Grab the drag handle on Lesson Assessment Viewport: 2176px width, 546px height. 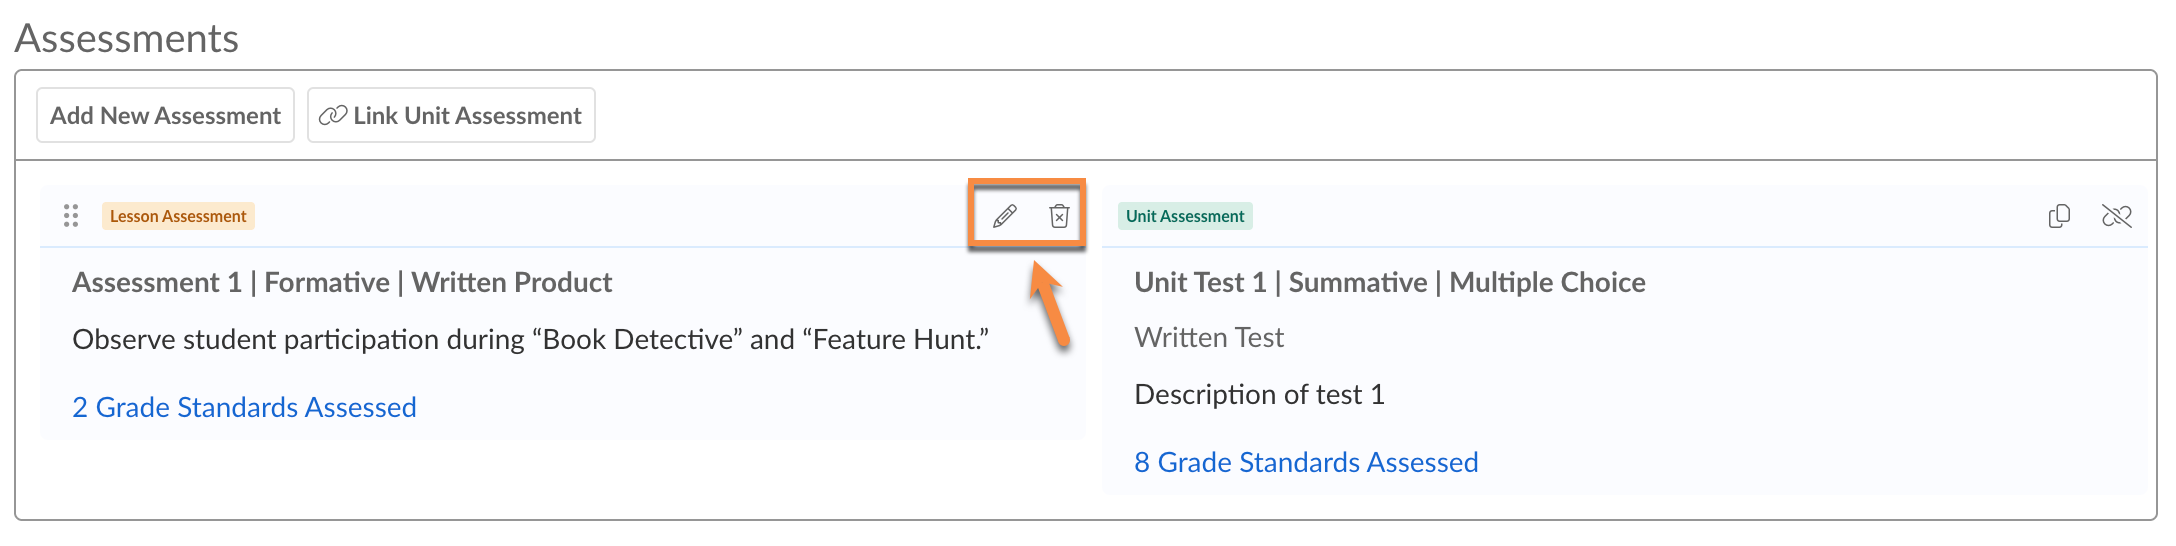tap(71, 216)
